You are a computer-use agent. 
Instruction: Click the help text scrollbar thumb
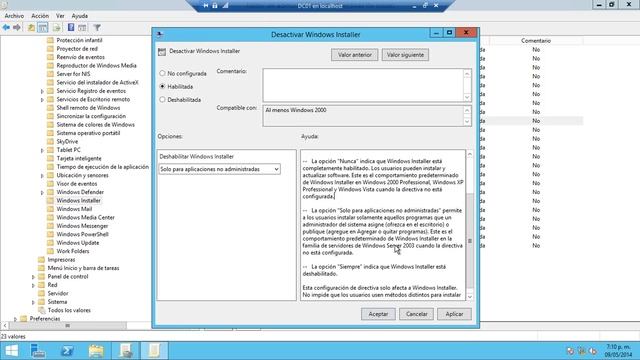click(x=470, y=241)
